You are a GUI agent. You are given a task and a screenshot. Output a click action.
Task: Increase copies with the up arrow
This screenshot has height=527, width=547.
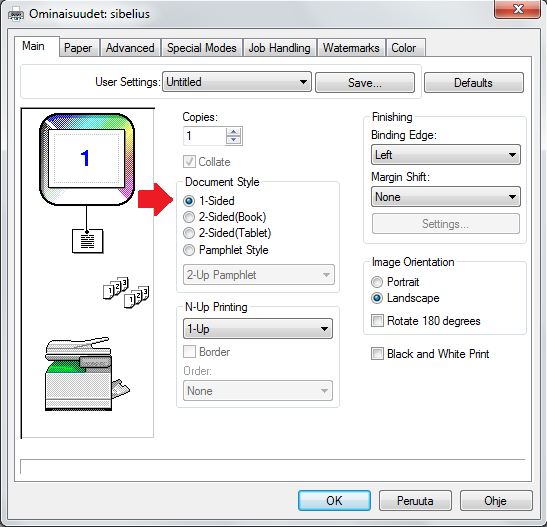(x=233, y=132)
